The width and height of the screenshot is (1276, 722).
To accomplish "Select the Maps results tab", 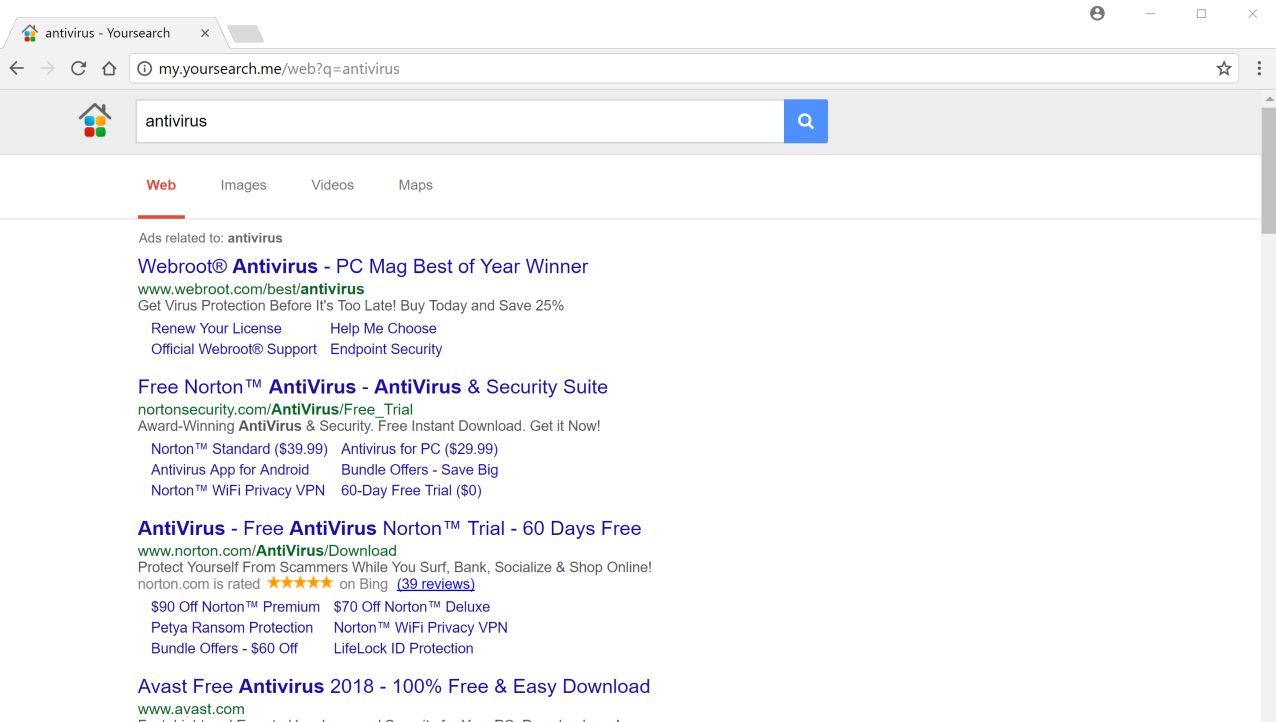I will point(415,185).
